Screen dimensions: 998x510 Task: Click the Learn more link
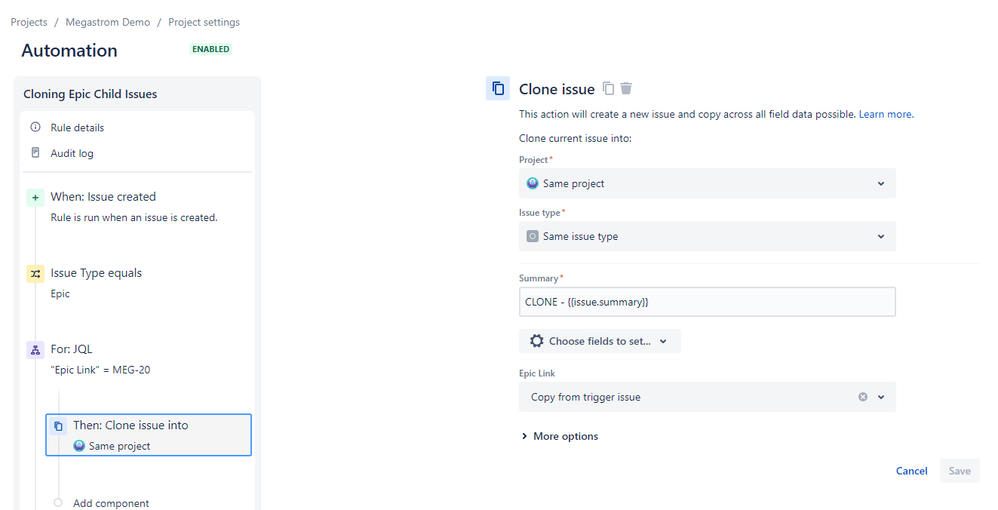886,114
